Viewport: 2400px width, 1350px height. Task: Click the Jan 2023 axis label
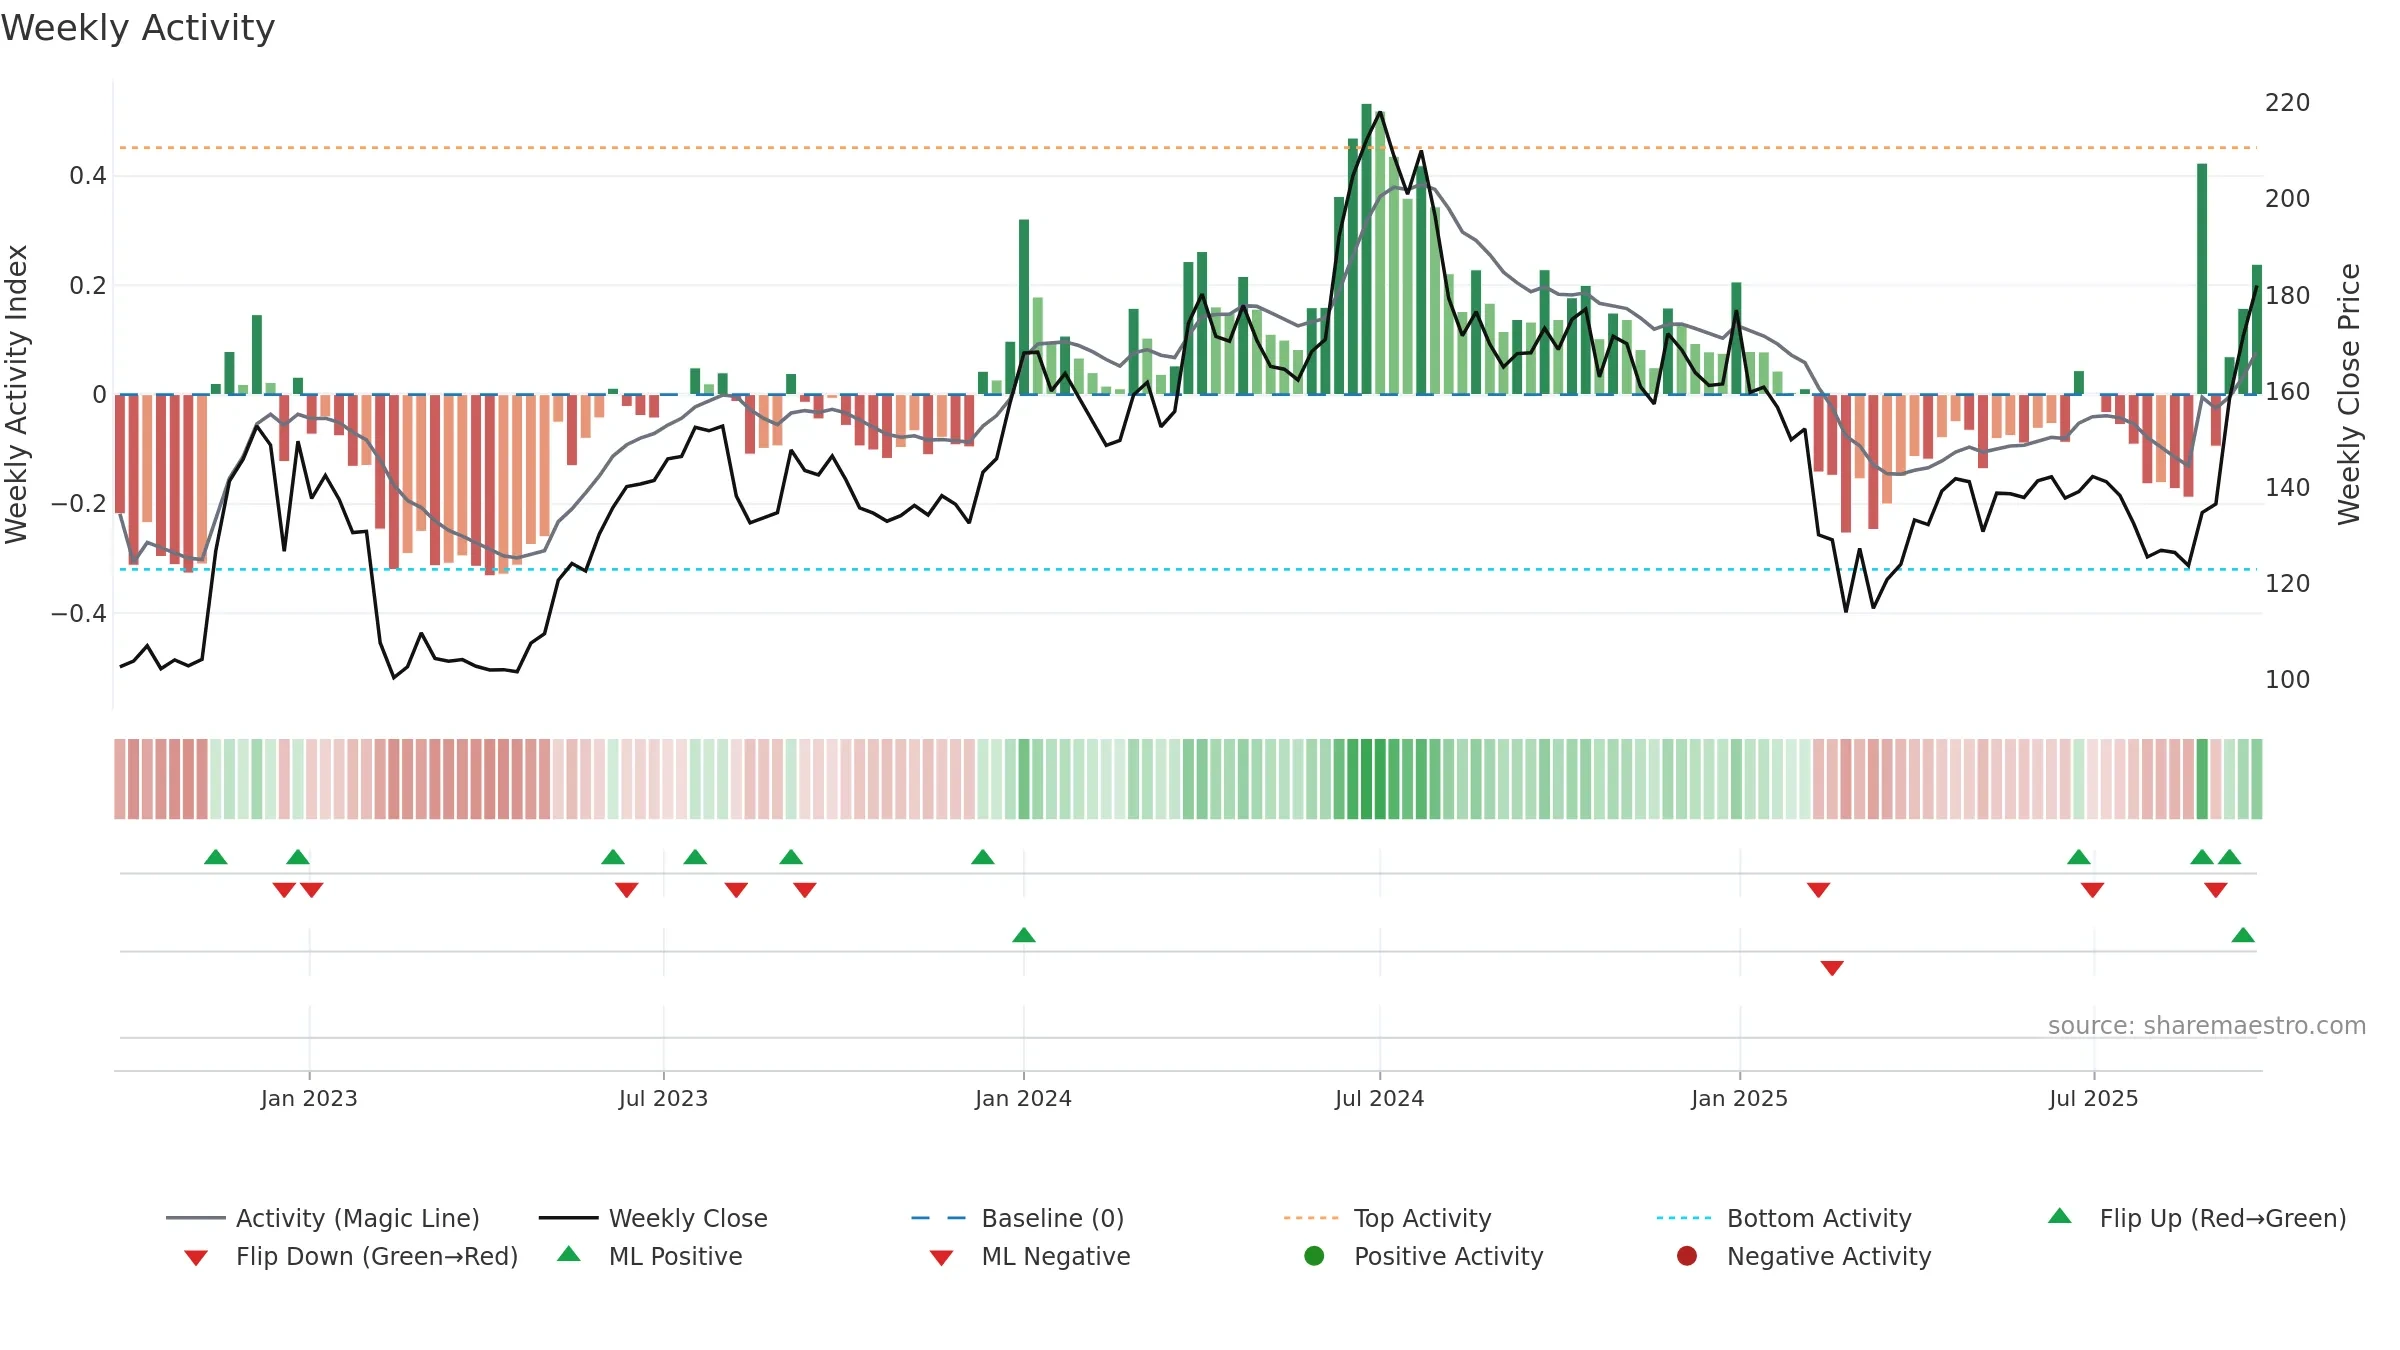click(x=309, y=1098)
